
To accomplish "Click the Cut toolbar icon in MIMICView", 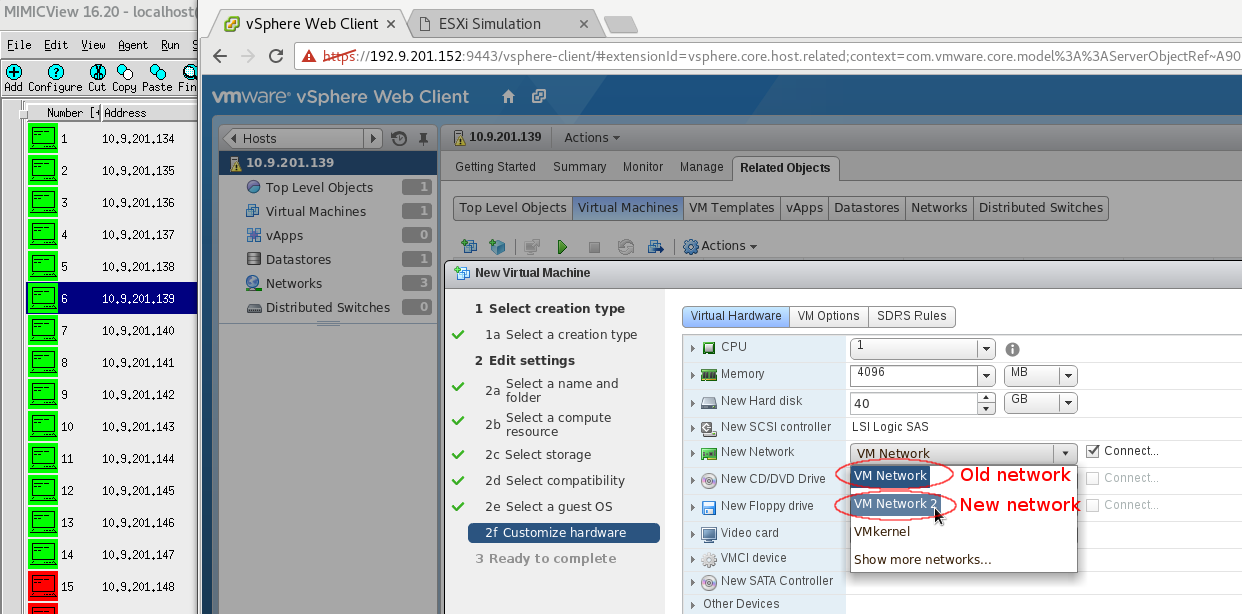I will tap(97, 72).
